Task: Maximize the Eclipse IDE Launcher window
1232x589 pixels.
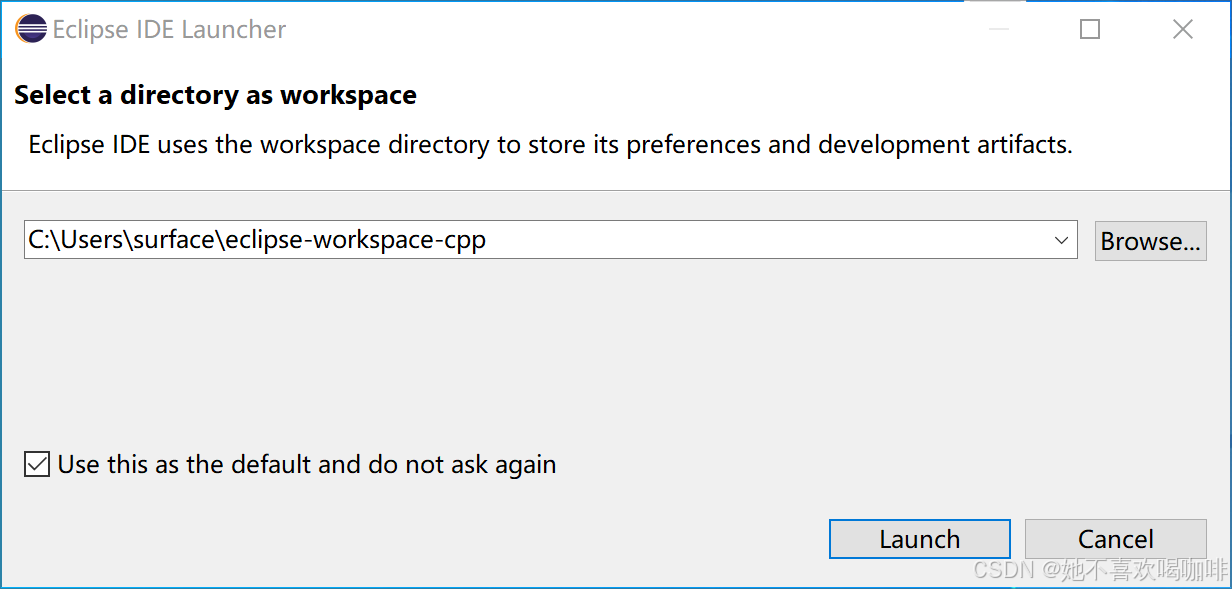Action: coord(1090,30)
